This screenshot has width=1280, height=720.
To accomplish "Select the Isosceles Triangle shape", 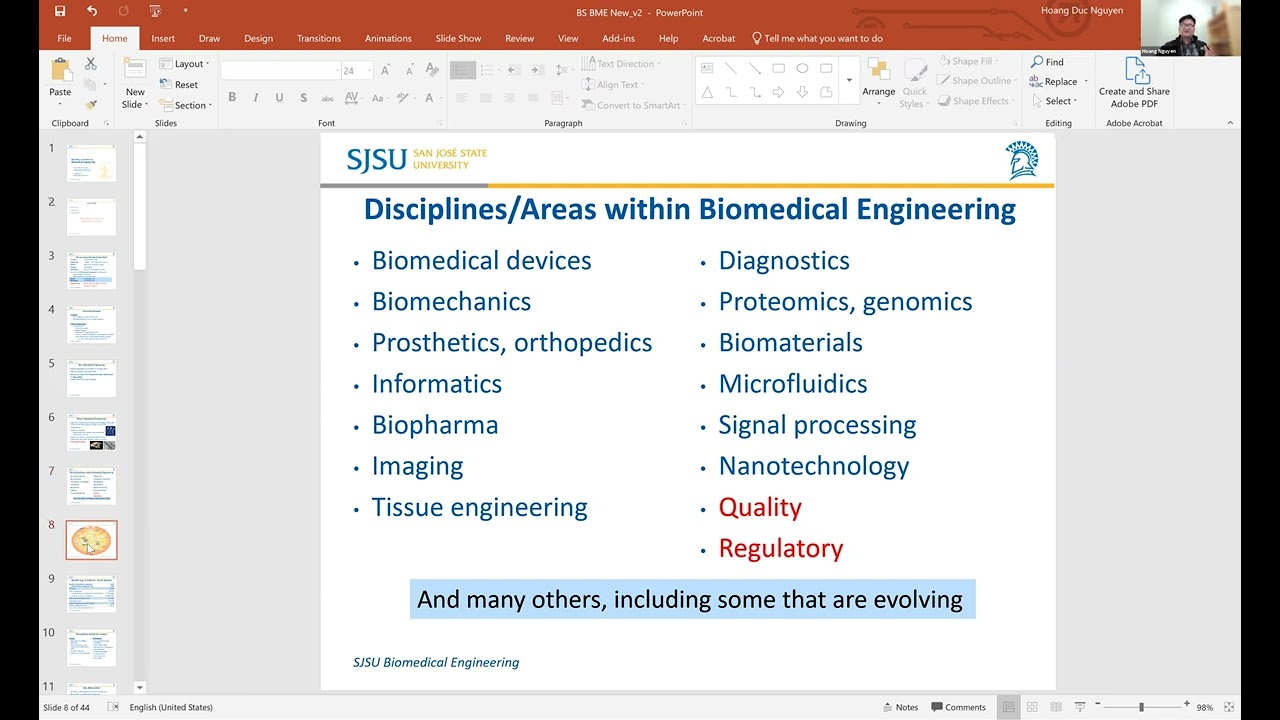I will click(x=707, y=92).
